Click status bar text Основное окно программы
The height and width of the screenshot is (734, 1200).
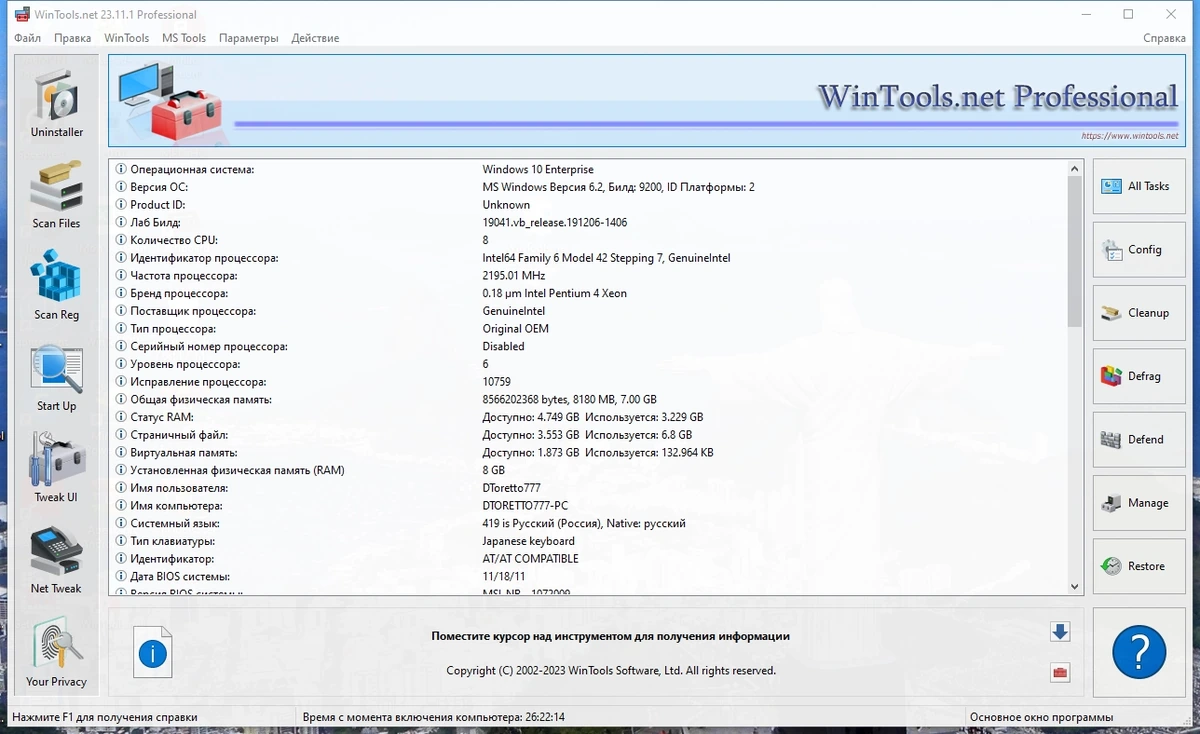[1041, 717]
